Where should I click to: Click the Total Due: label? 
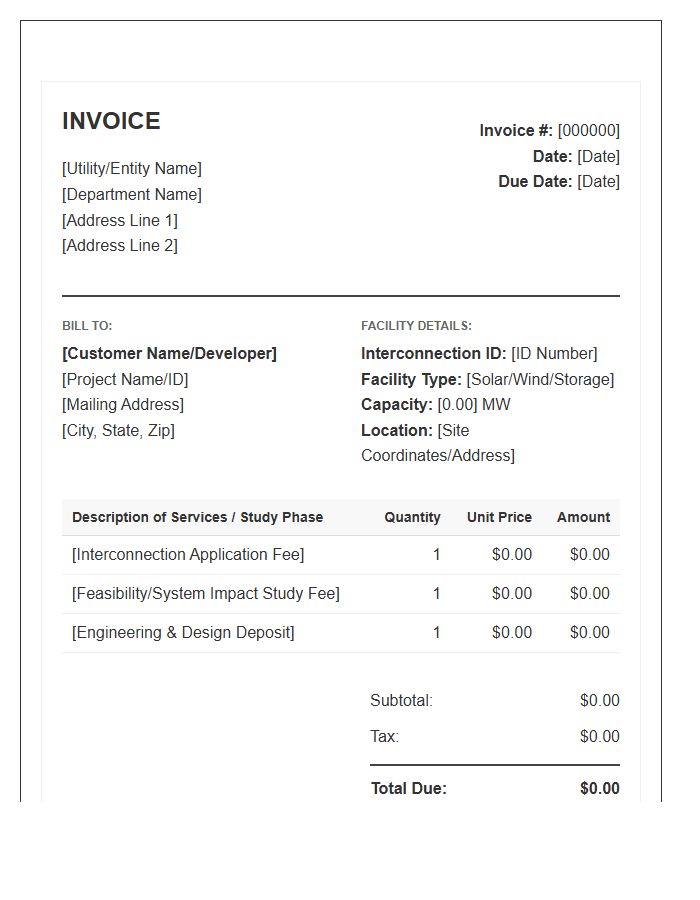pyautogui.click(x=409, y=789)
